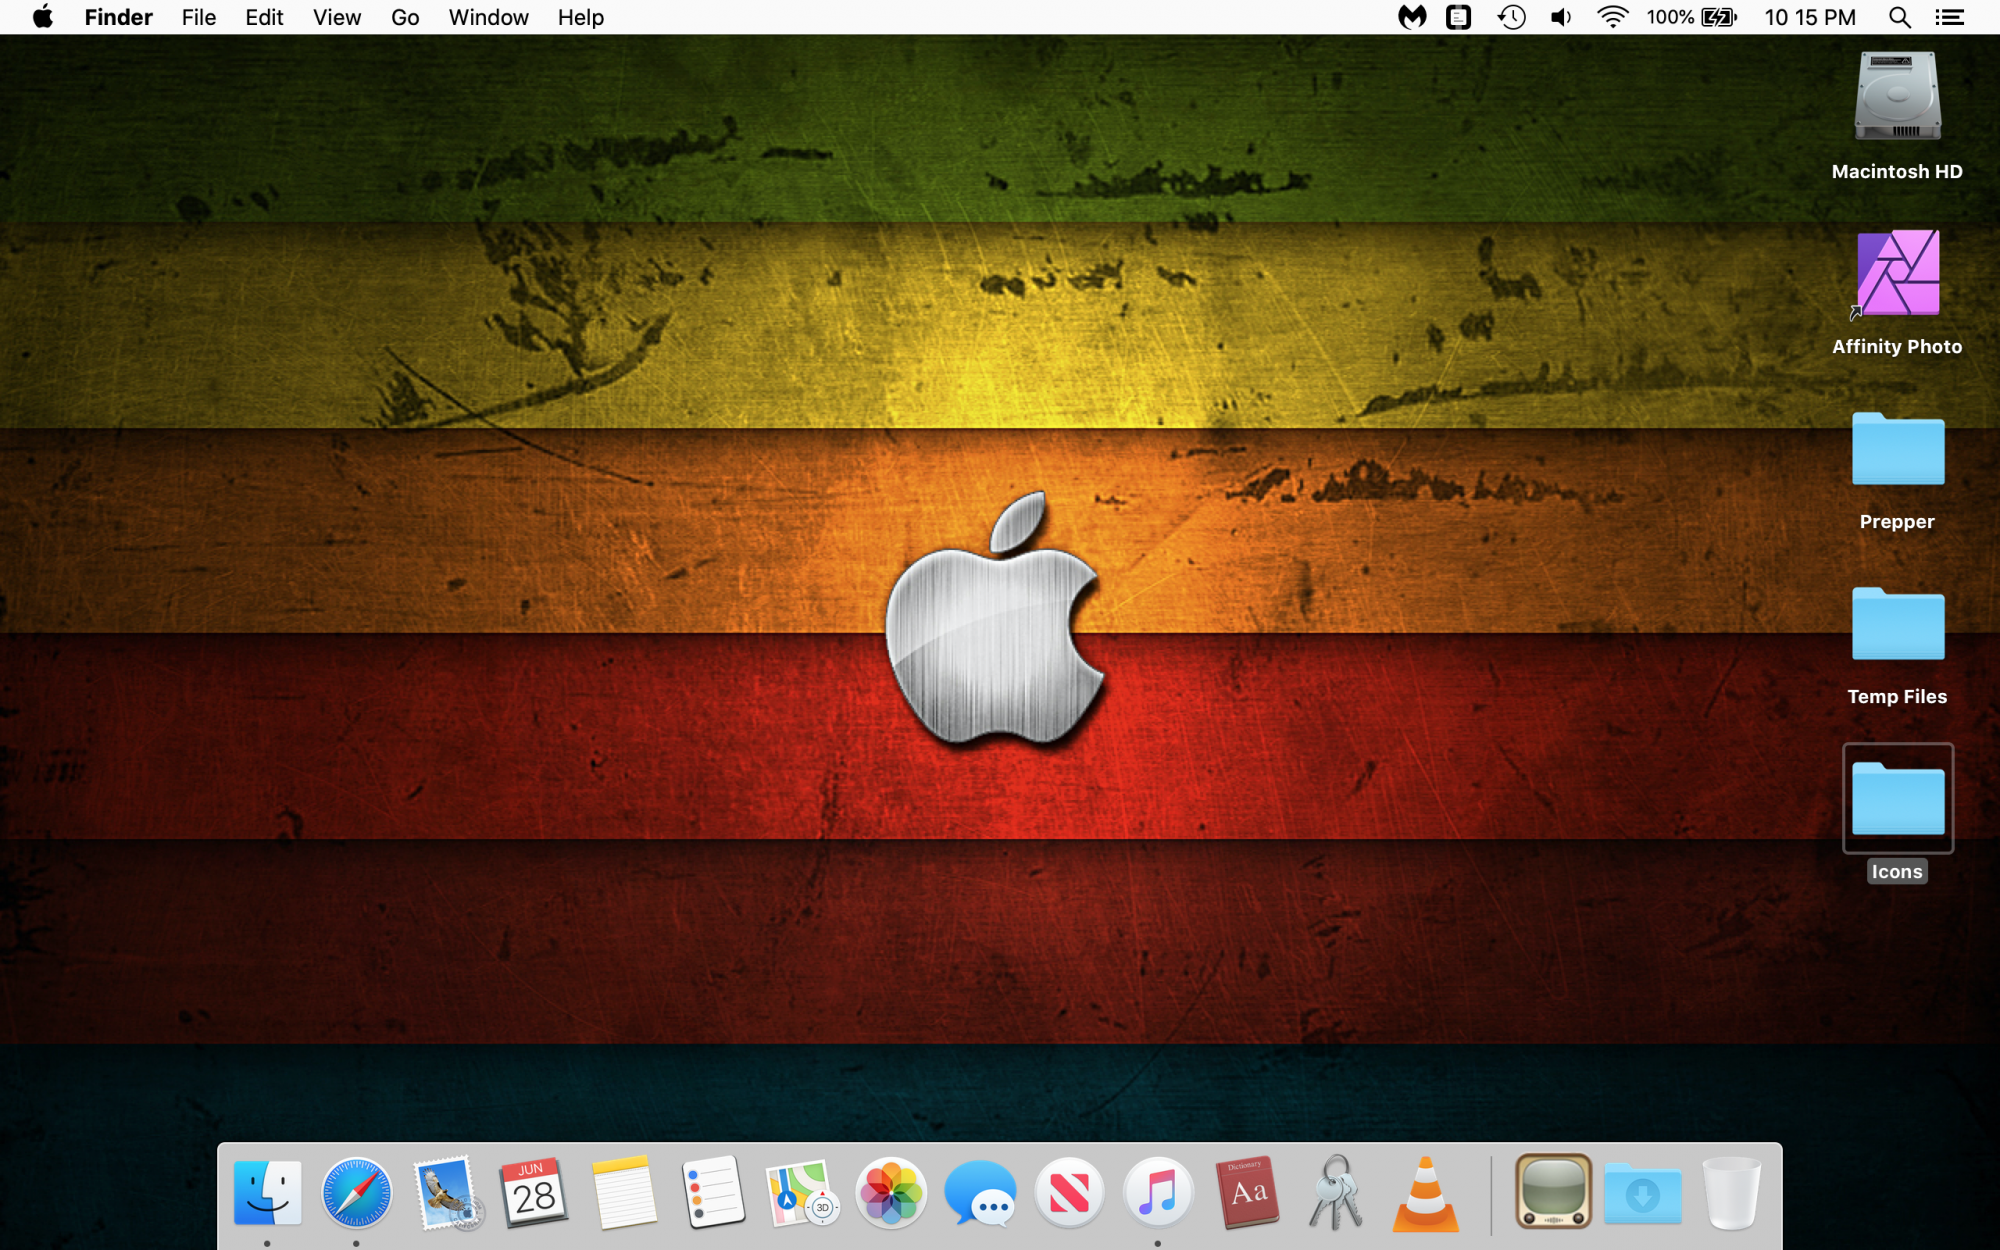Screen dimensions: 2000x1250
Task: Launch the Notes app from Dock
Action: pyautogui.click(x=624, y=1193)
